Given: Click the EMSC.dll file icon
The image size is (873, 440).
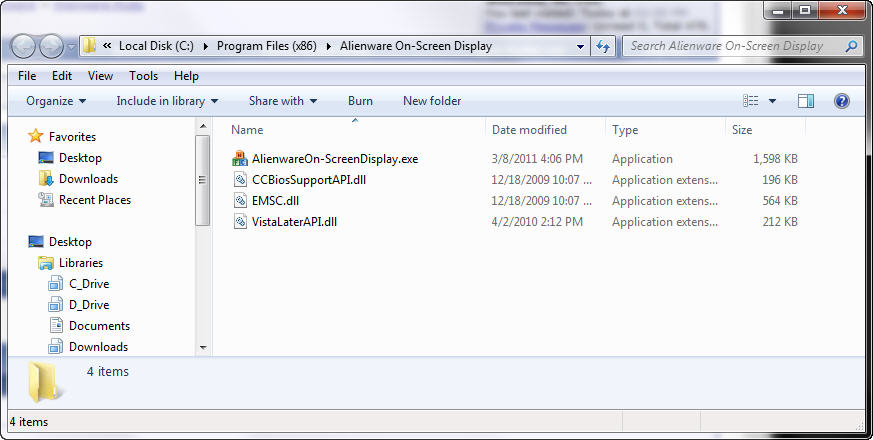Looking at the screenshot, I should (240, 201).
